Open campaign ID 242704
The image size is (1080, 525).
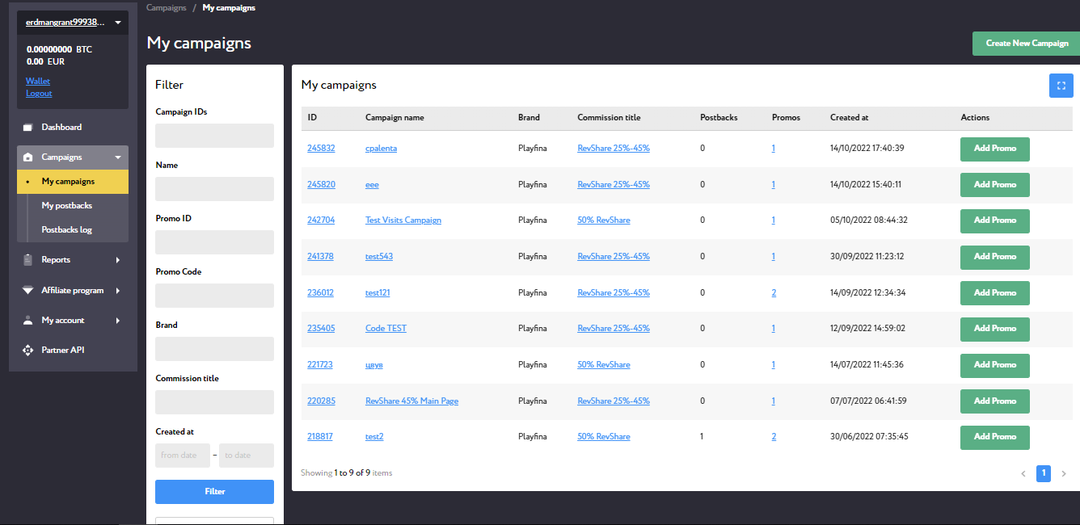tap(321, 220)
